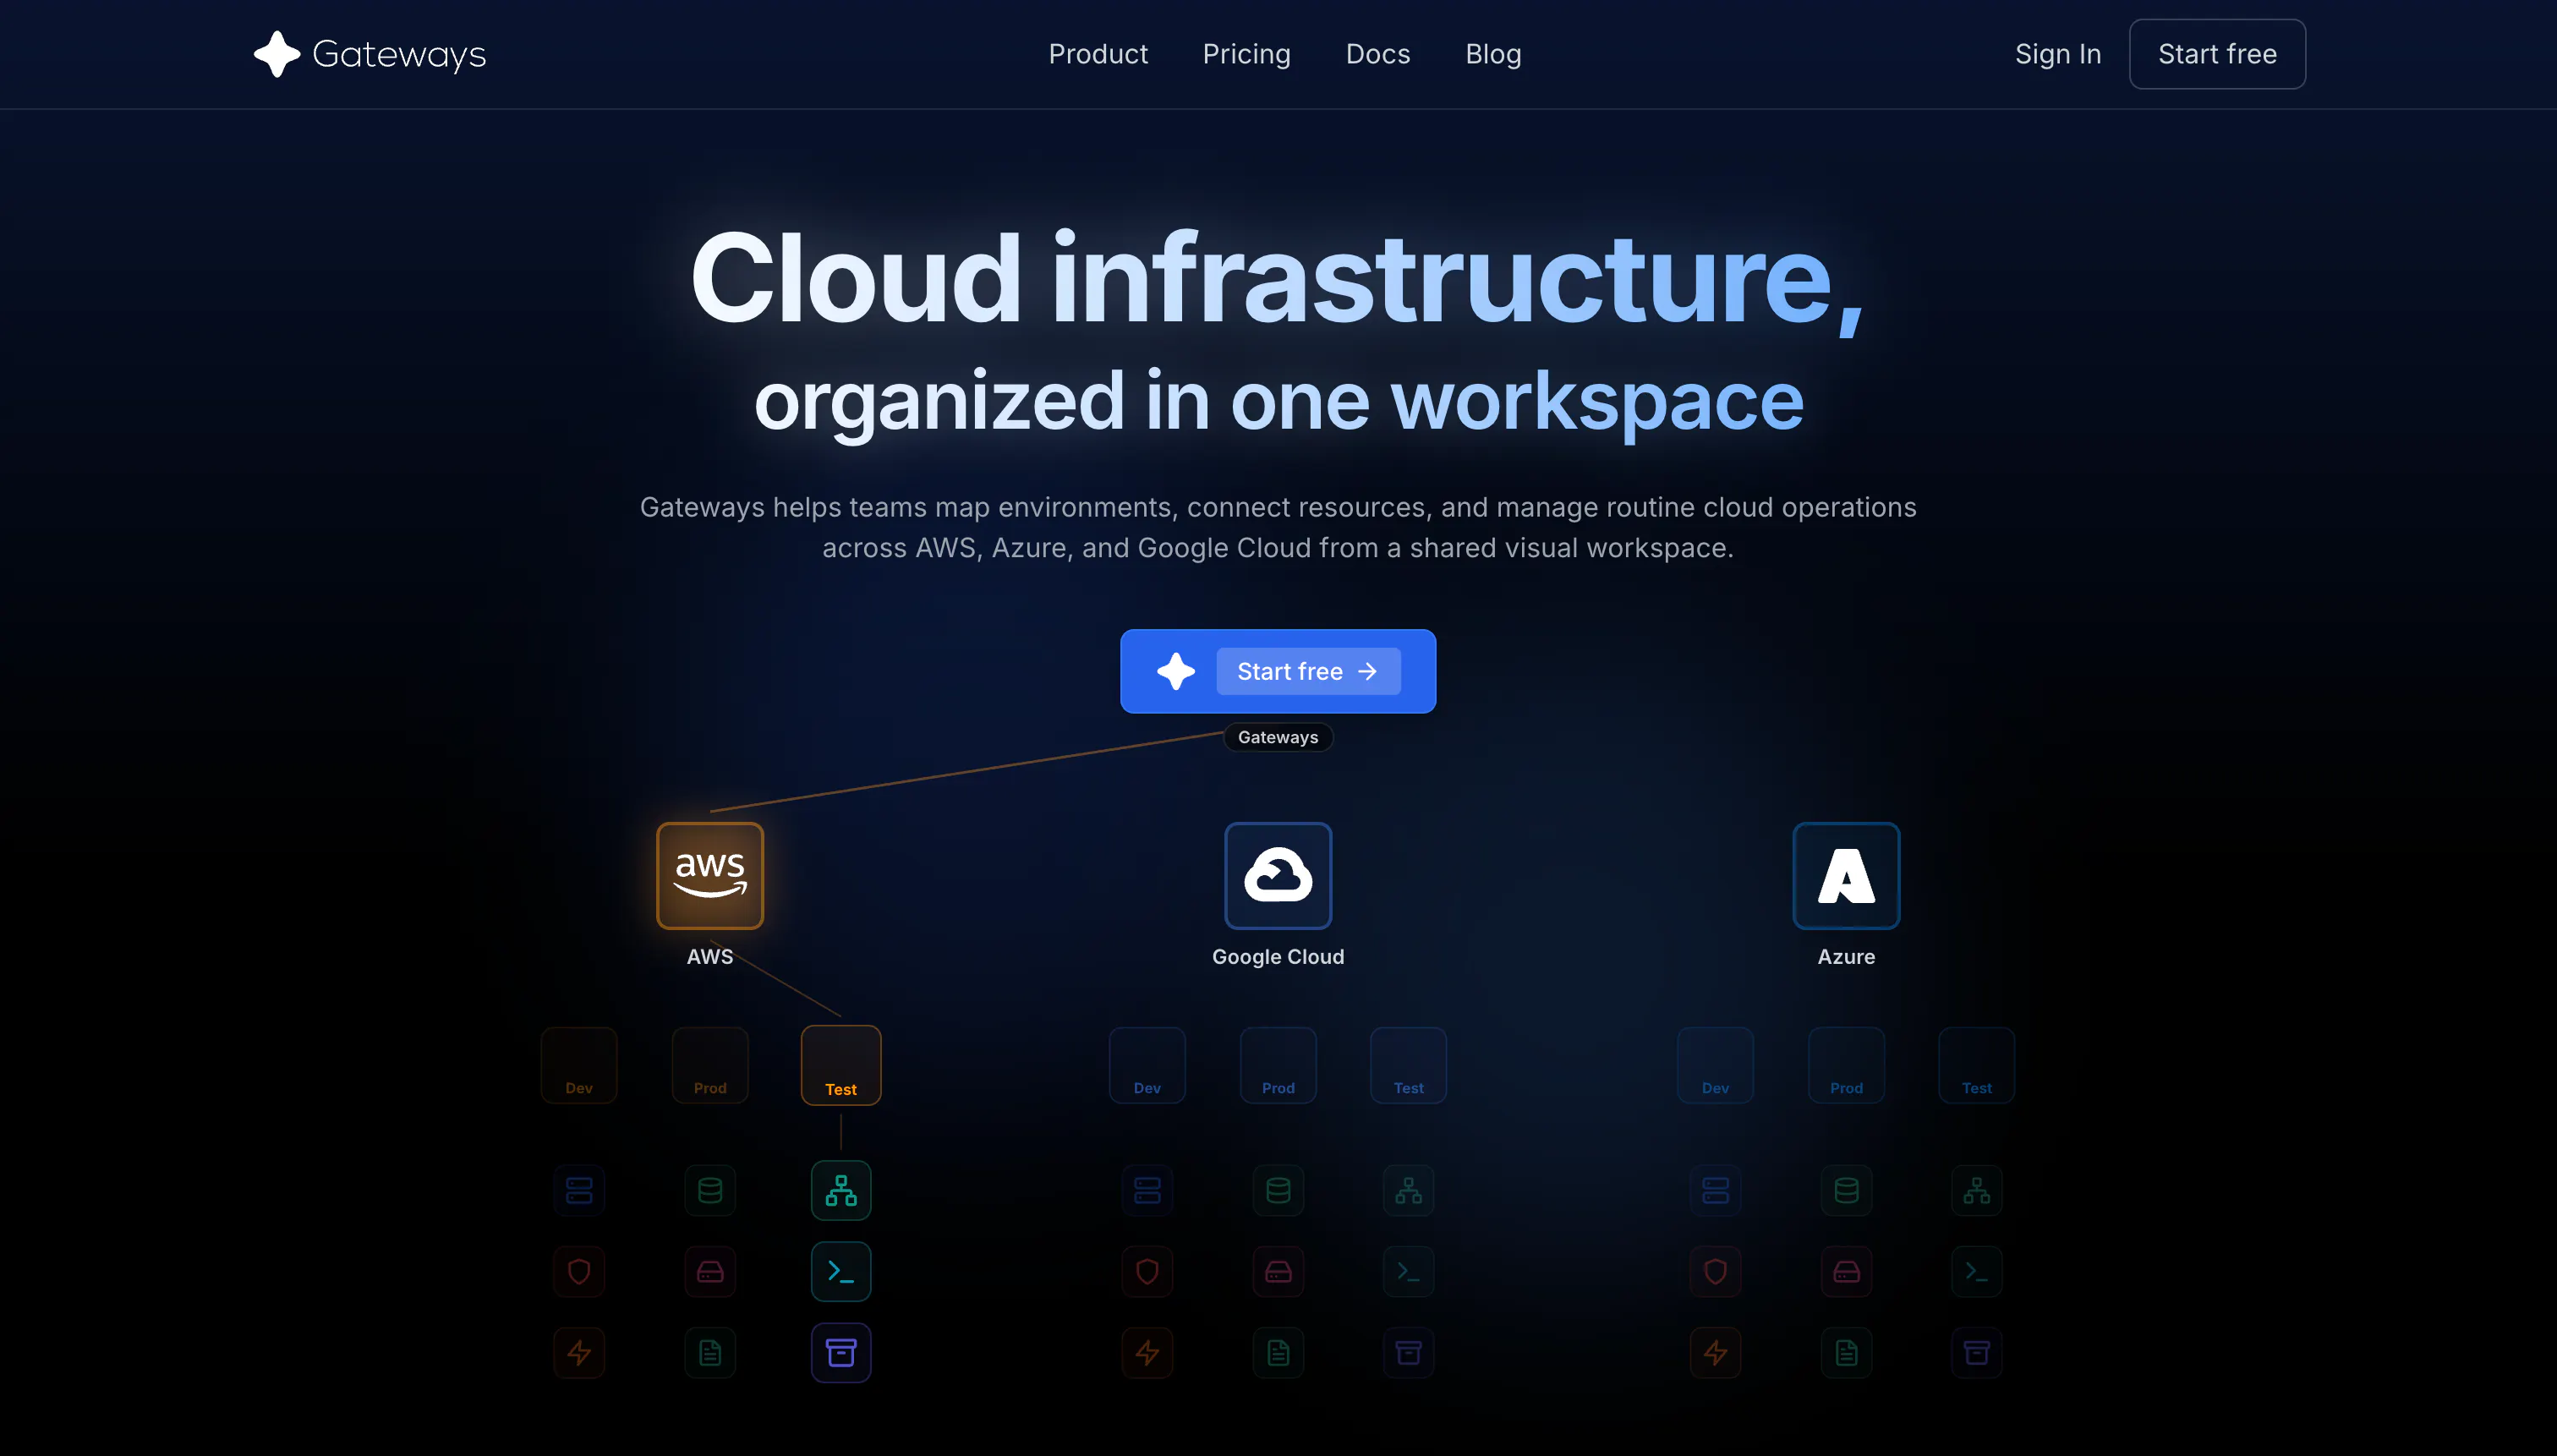Open the highlighted AWS Test environment tile
2557x1456 pixels.
point(841,1065)
